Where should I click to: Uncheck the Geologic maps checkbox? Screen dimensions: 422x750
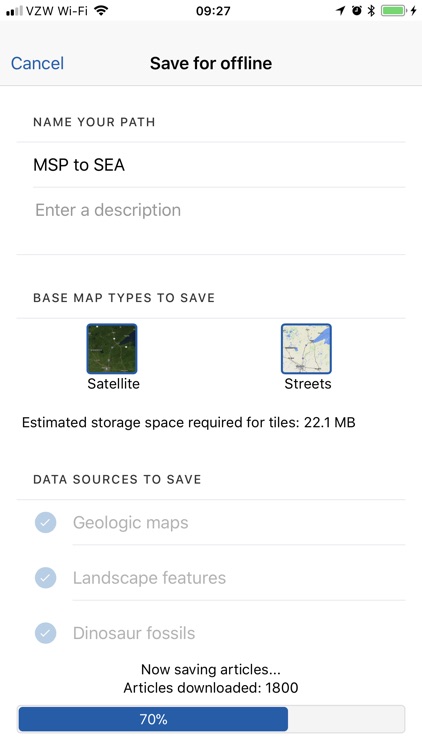coord(45,522)
